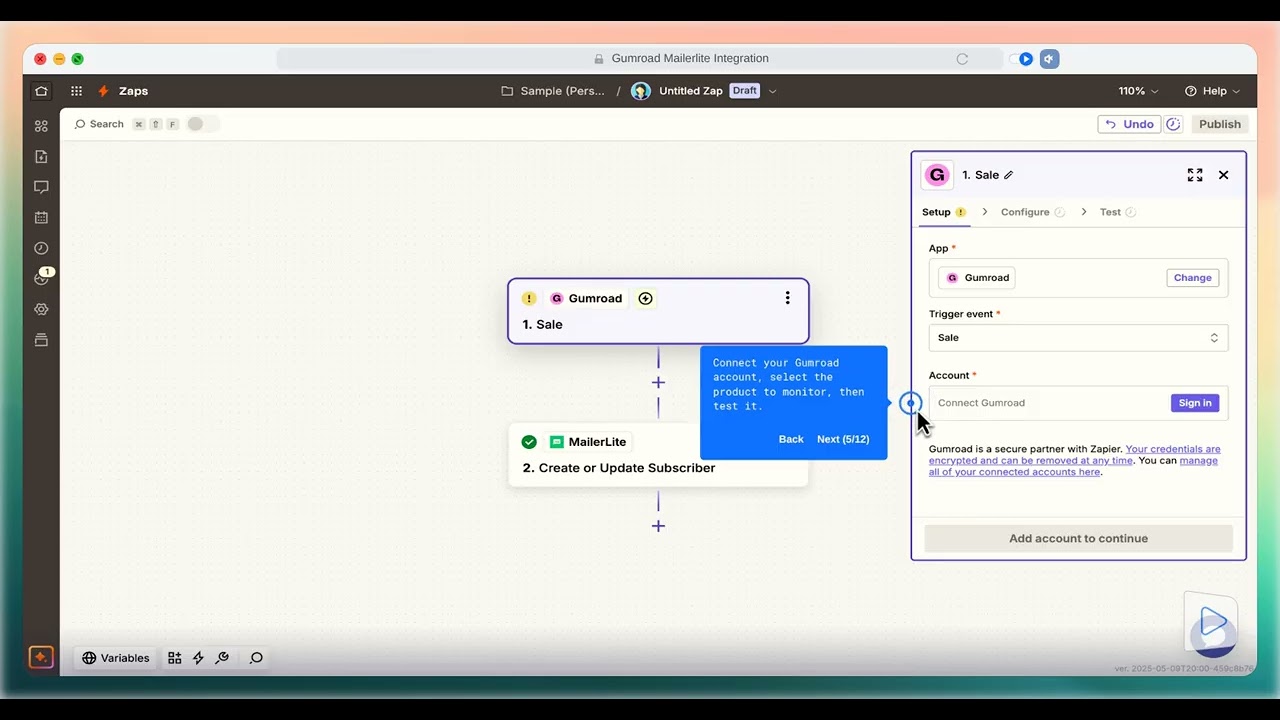The width and height of the screenshot is (1280, 720).
Task: Expand the Untitled Zap chevron
Action: click(773, 91)
